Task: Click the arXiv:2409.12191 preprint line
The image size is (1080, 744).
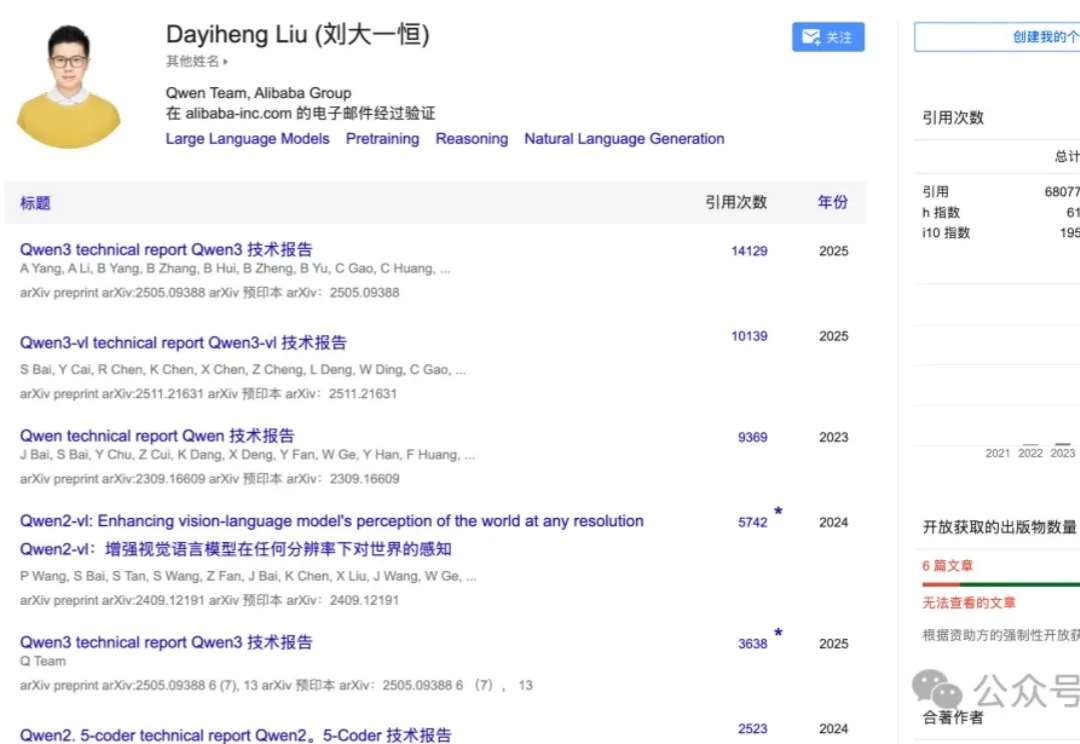Action: (x=209, y=600)
